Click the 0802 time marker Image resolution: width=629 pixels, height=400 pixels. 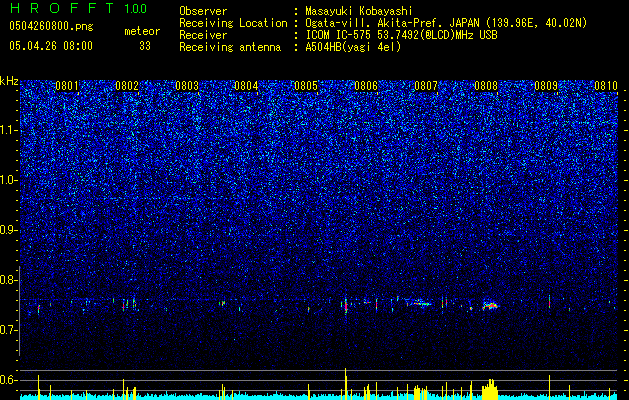(127, 85)
